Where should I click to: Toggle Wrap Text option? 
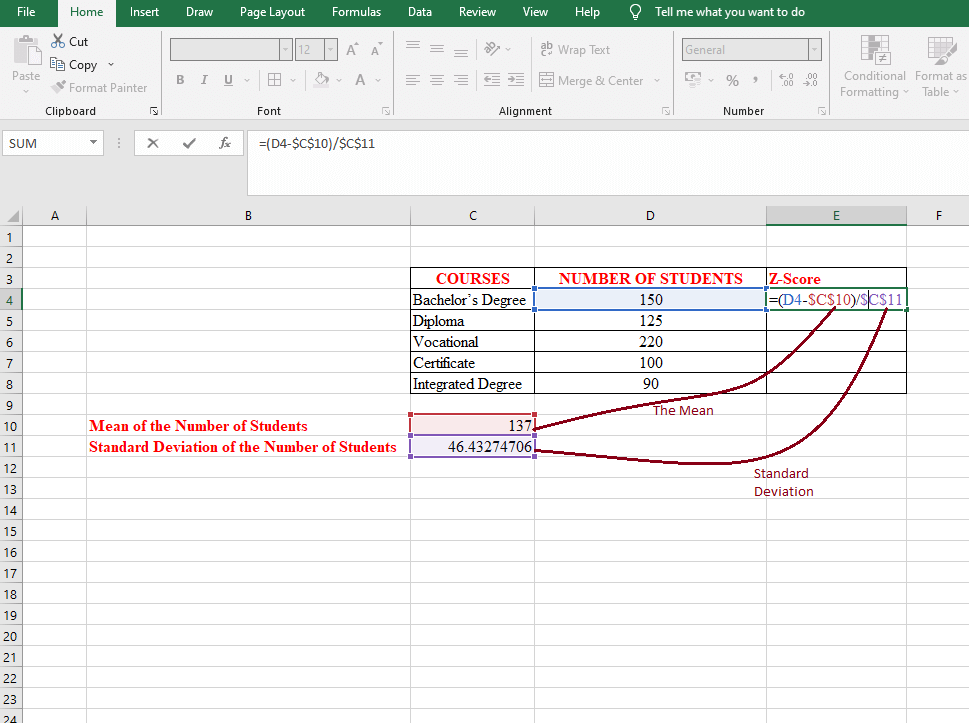(575, 49)
